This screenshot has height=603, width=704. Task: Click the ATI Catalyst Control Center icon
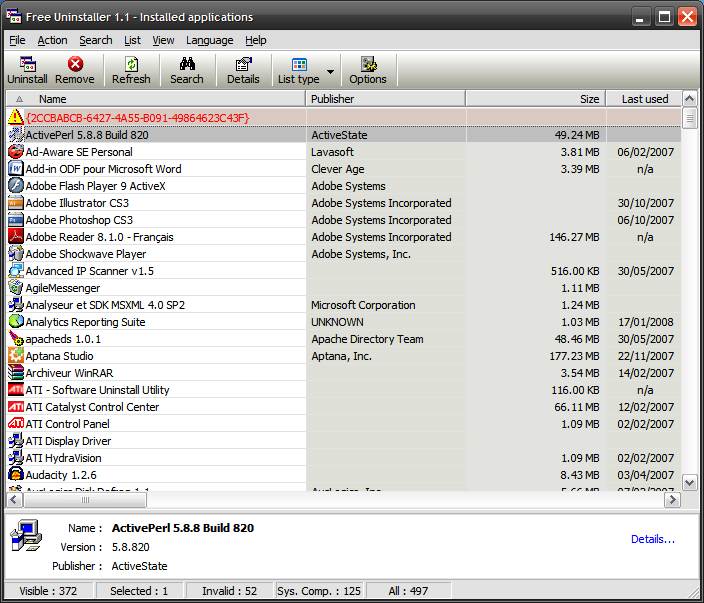16,407
